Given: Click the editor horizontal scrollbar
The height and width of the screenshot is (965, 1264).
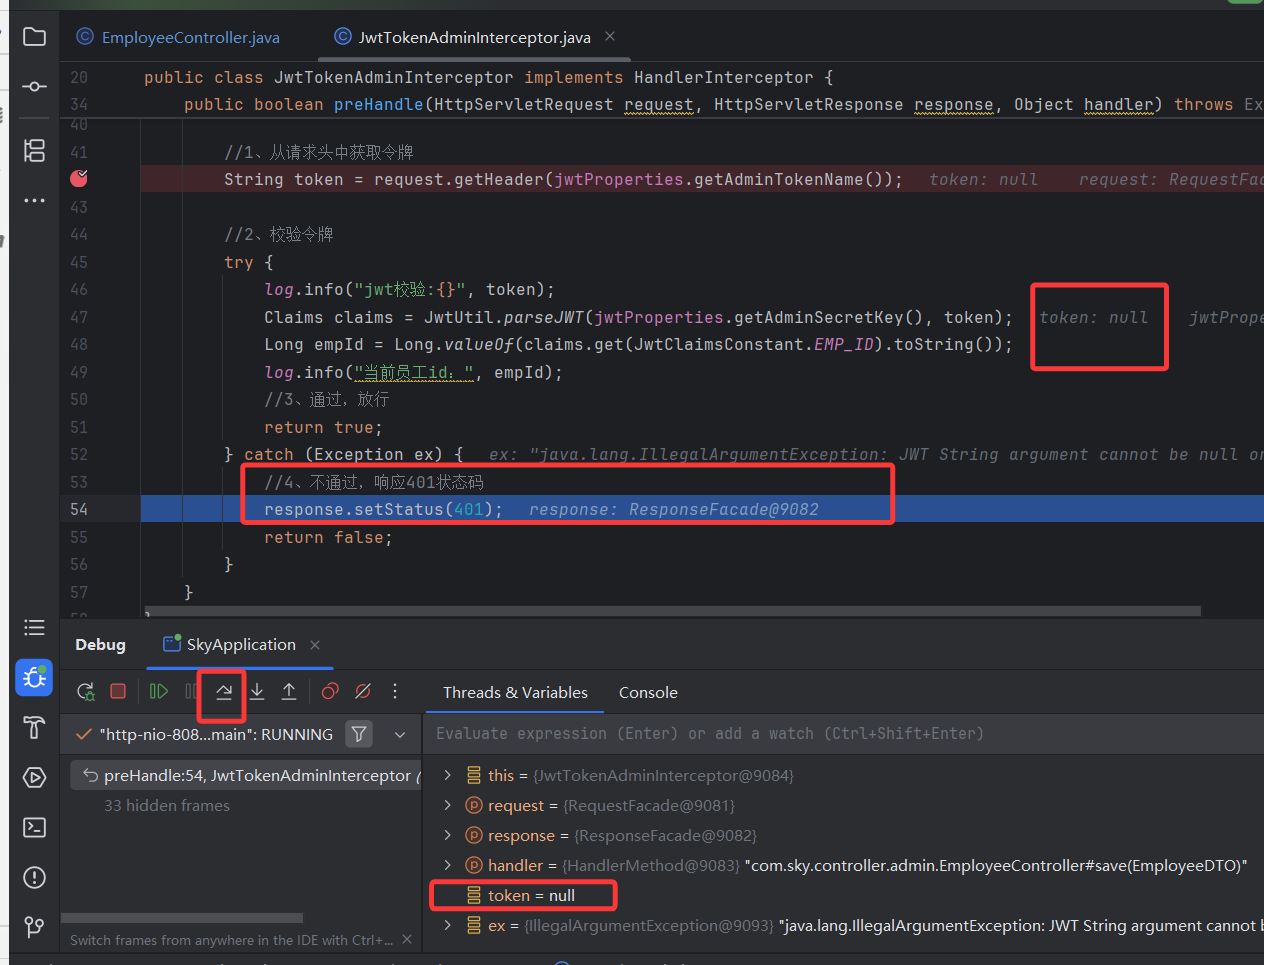Looking at the screenshot, I should click(673, 610).
